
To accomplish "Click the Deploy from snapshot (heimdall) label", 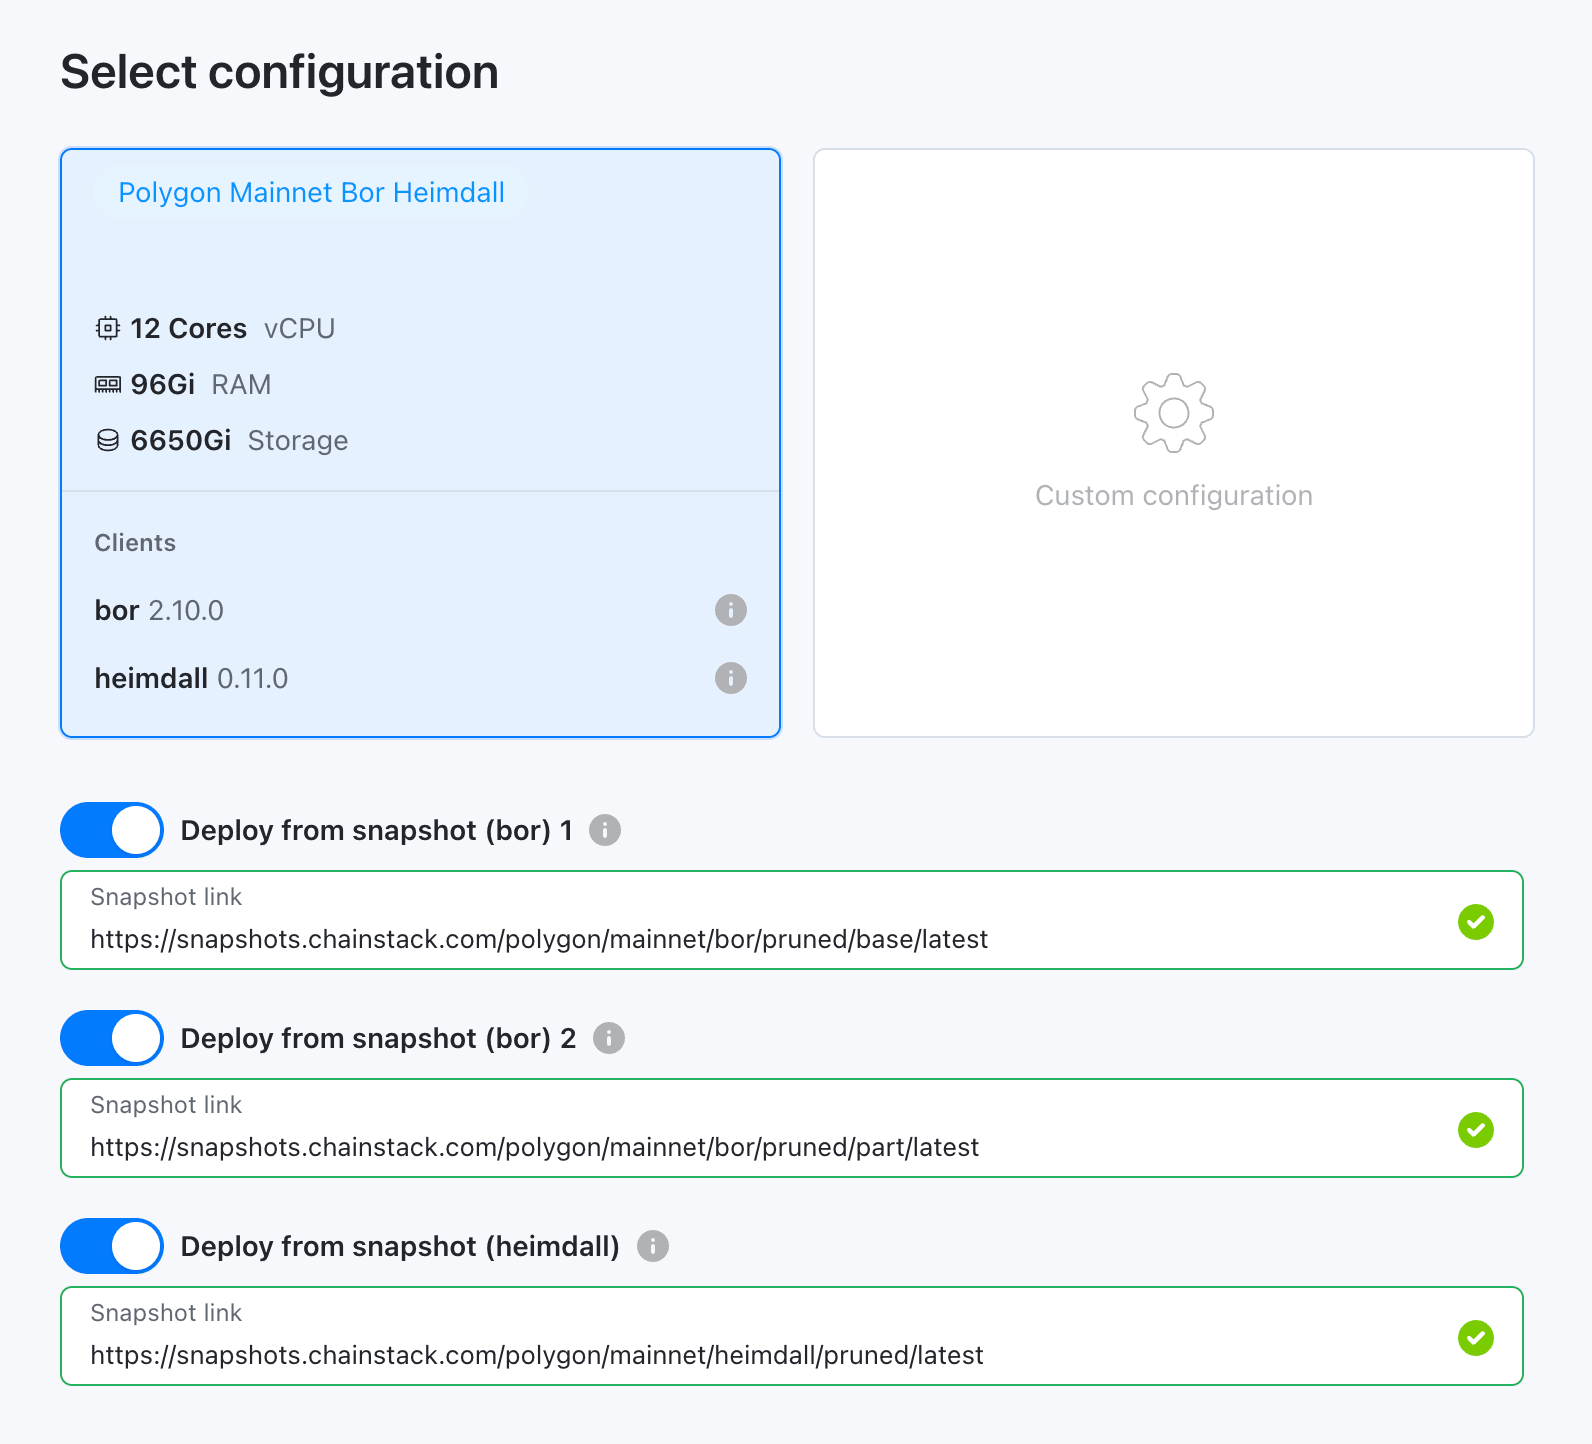I will click(400, 1246).
